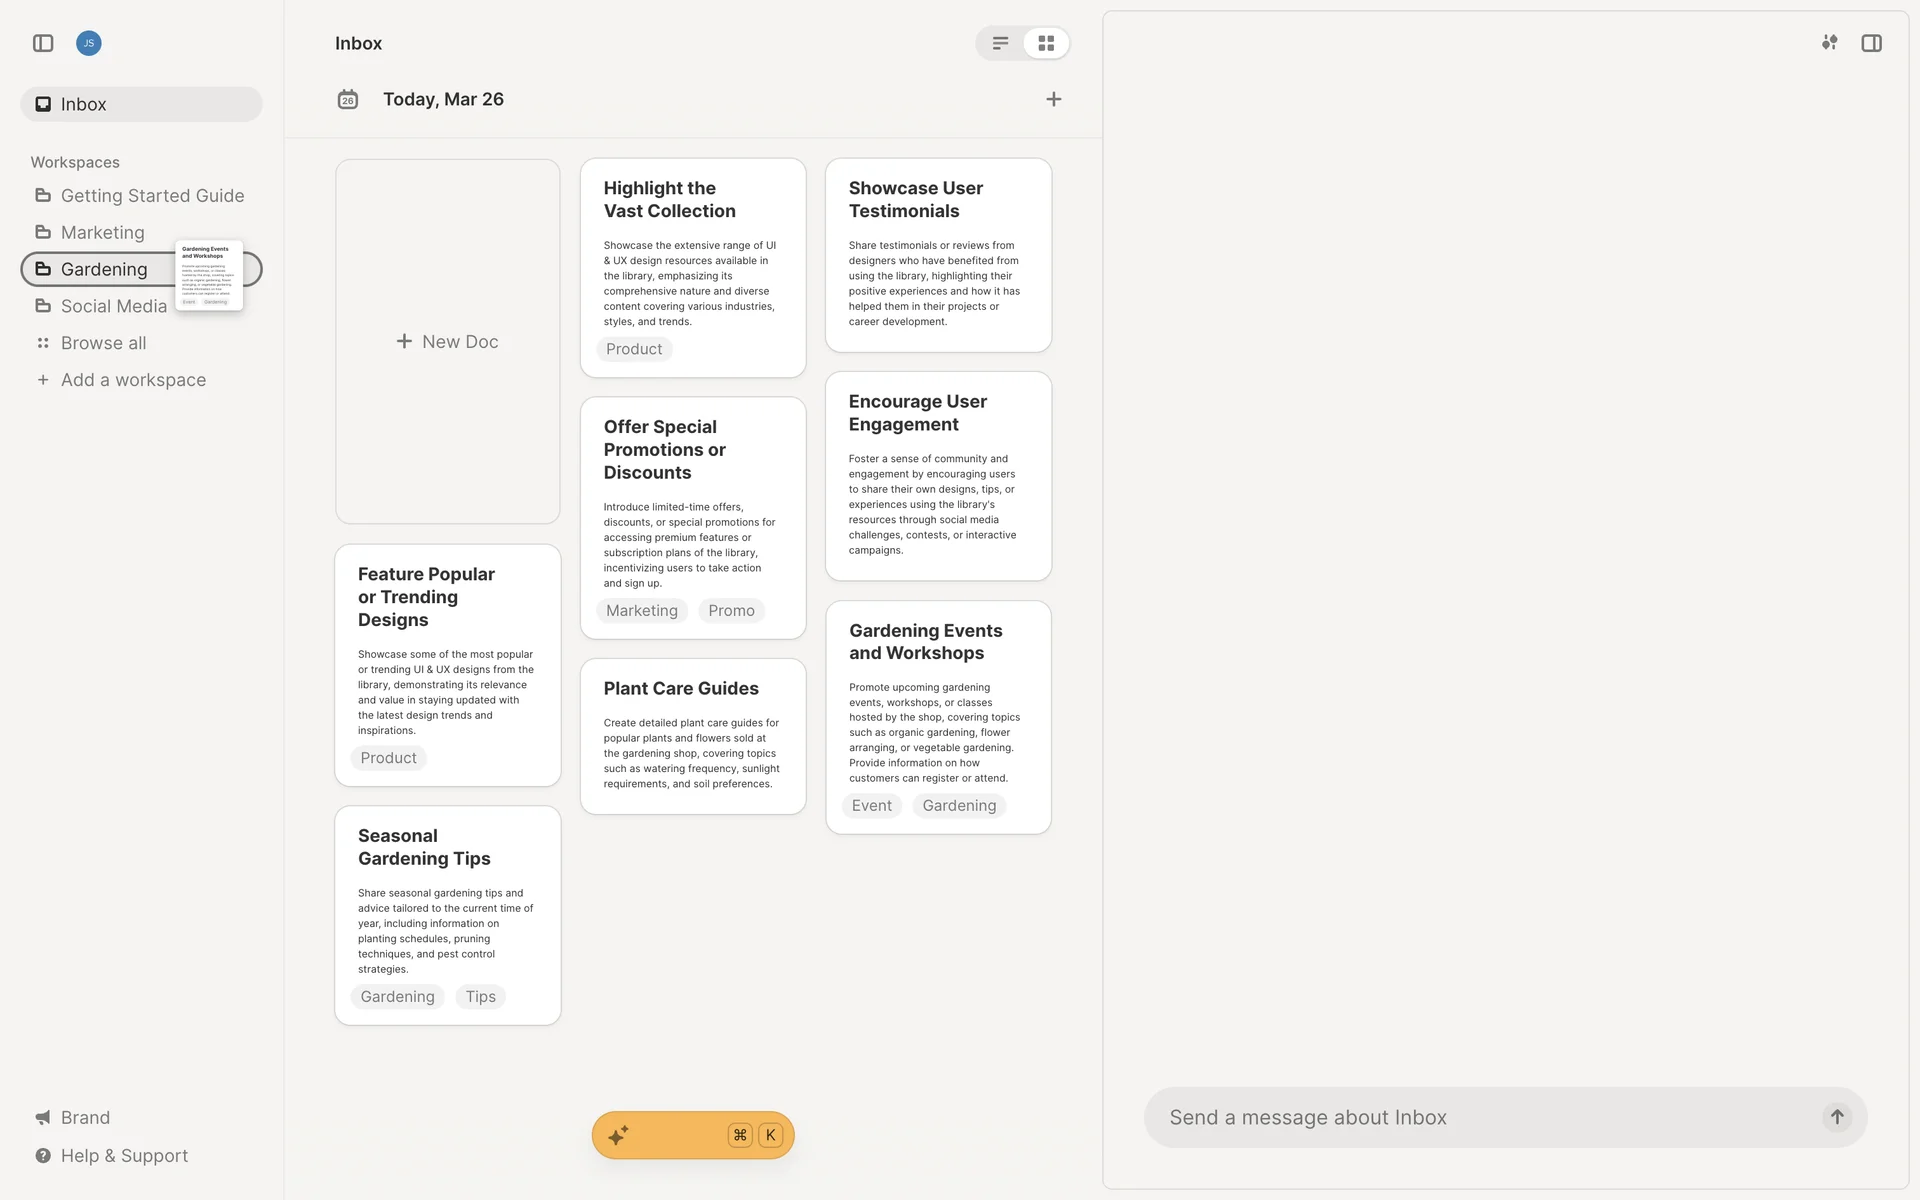The width and height of the screenshot is (1920, 1200).
Task: Open Browse all workspaces
Action: click(103, 343)
